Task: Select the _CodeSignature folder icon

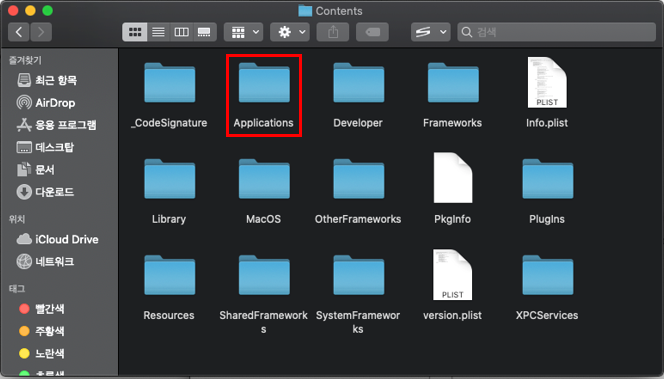Action: (x=169, y=83)
